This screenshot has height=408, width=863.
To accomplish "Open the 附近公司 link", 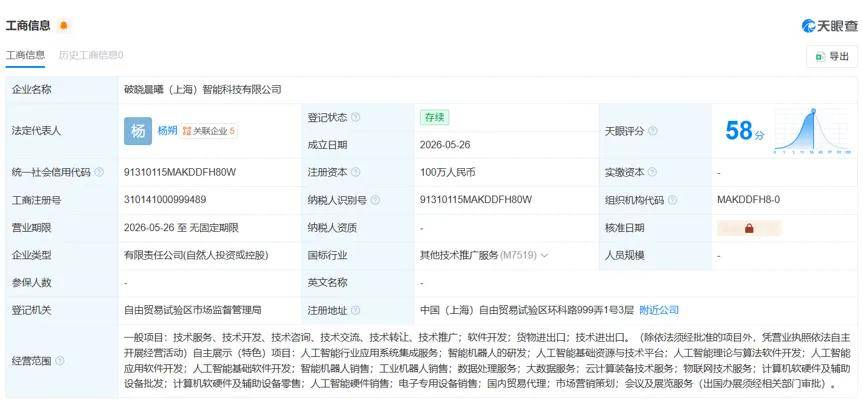I will pos(659,310).
